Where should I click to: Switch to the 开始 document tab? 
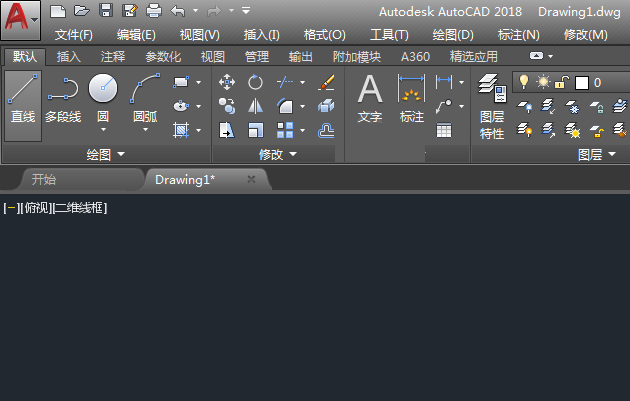coord(43,179)
